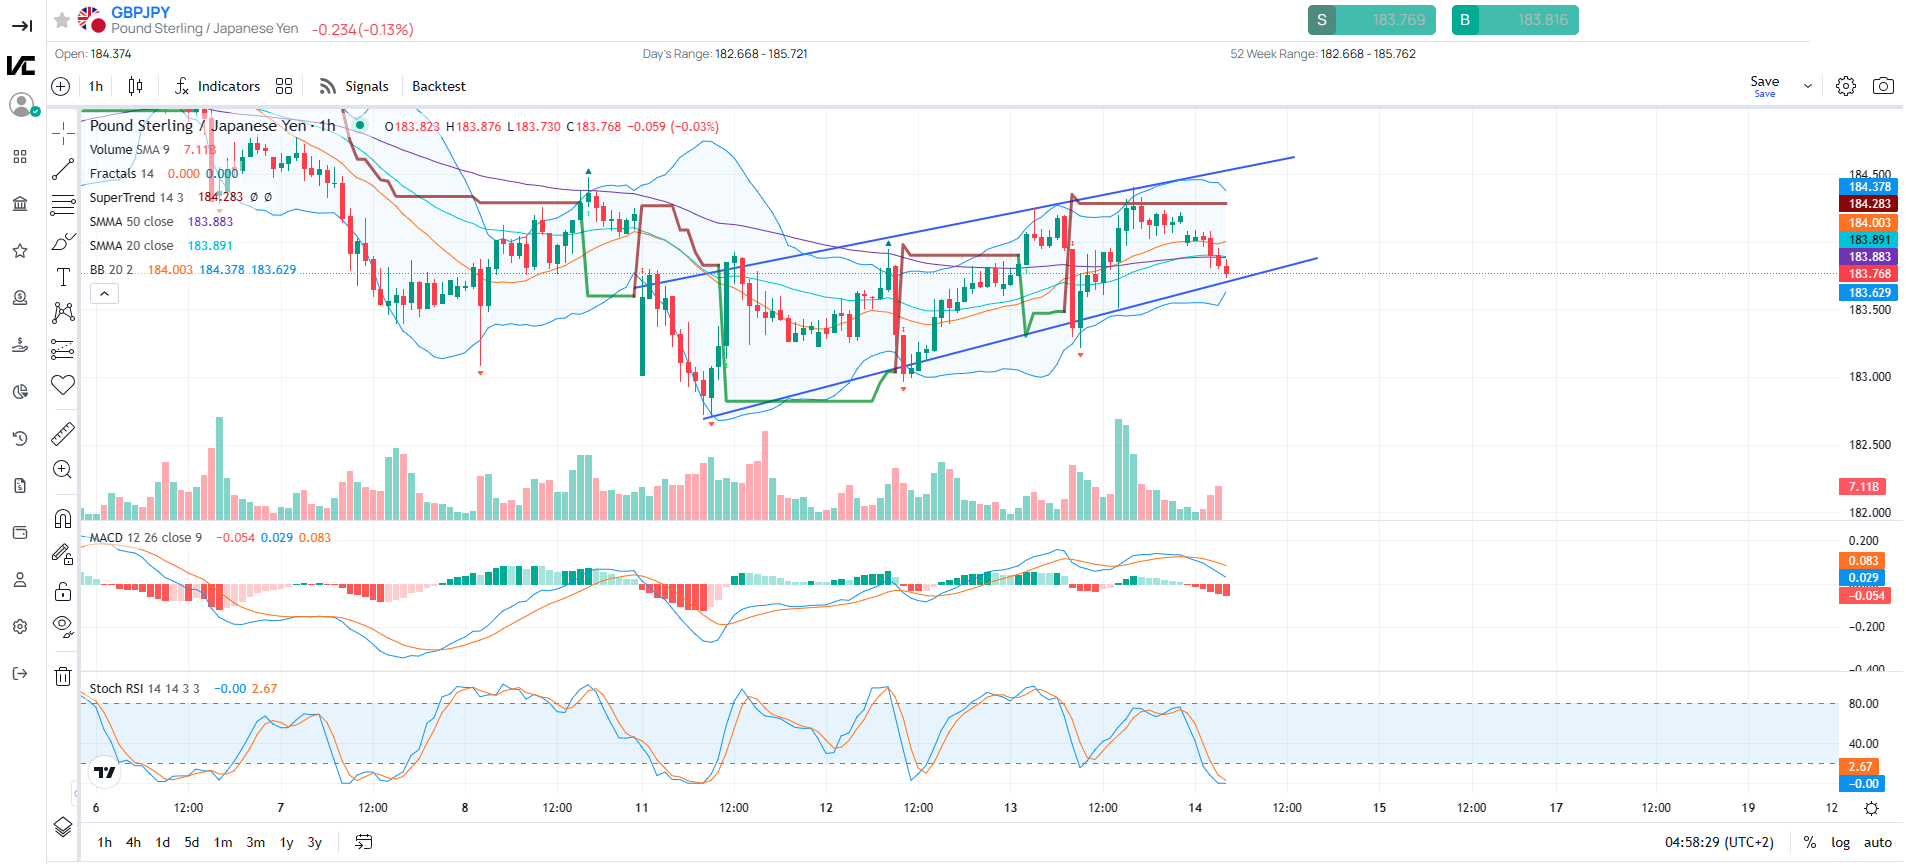Toggle magnet mode for drawings
Viewport: 1906px width, 864px height.
click(x=63, y=518)
